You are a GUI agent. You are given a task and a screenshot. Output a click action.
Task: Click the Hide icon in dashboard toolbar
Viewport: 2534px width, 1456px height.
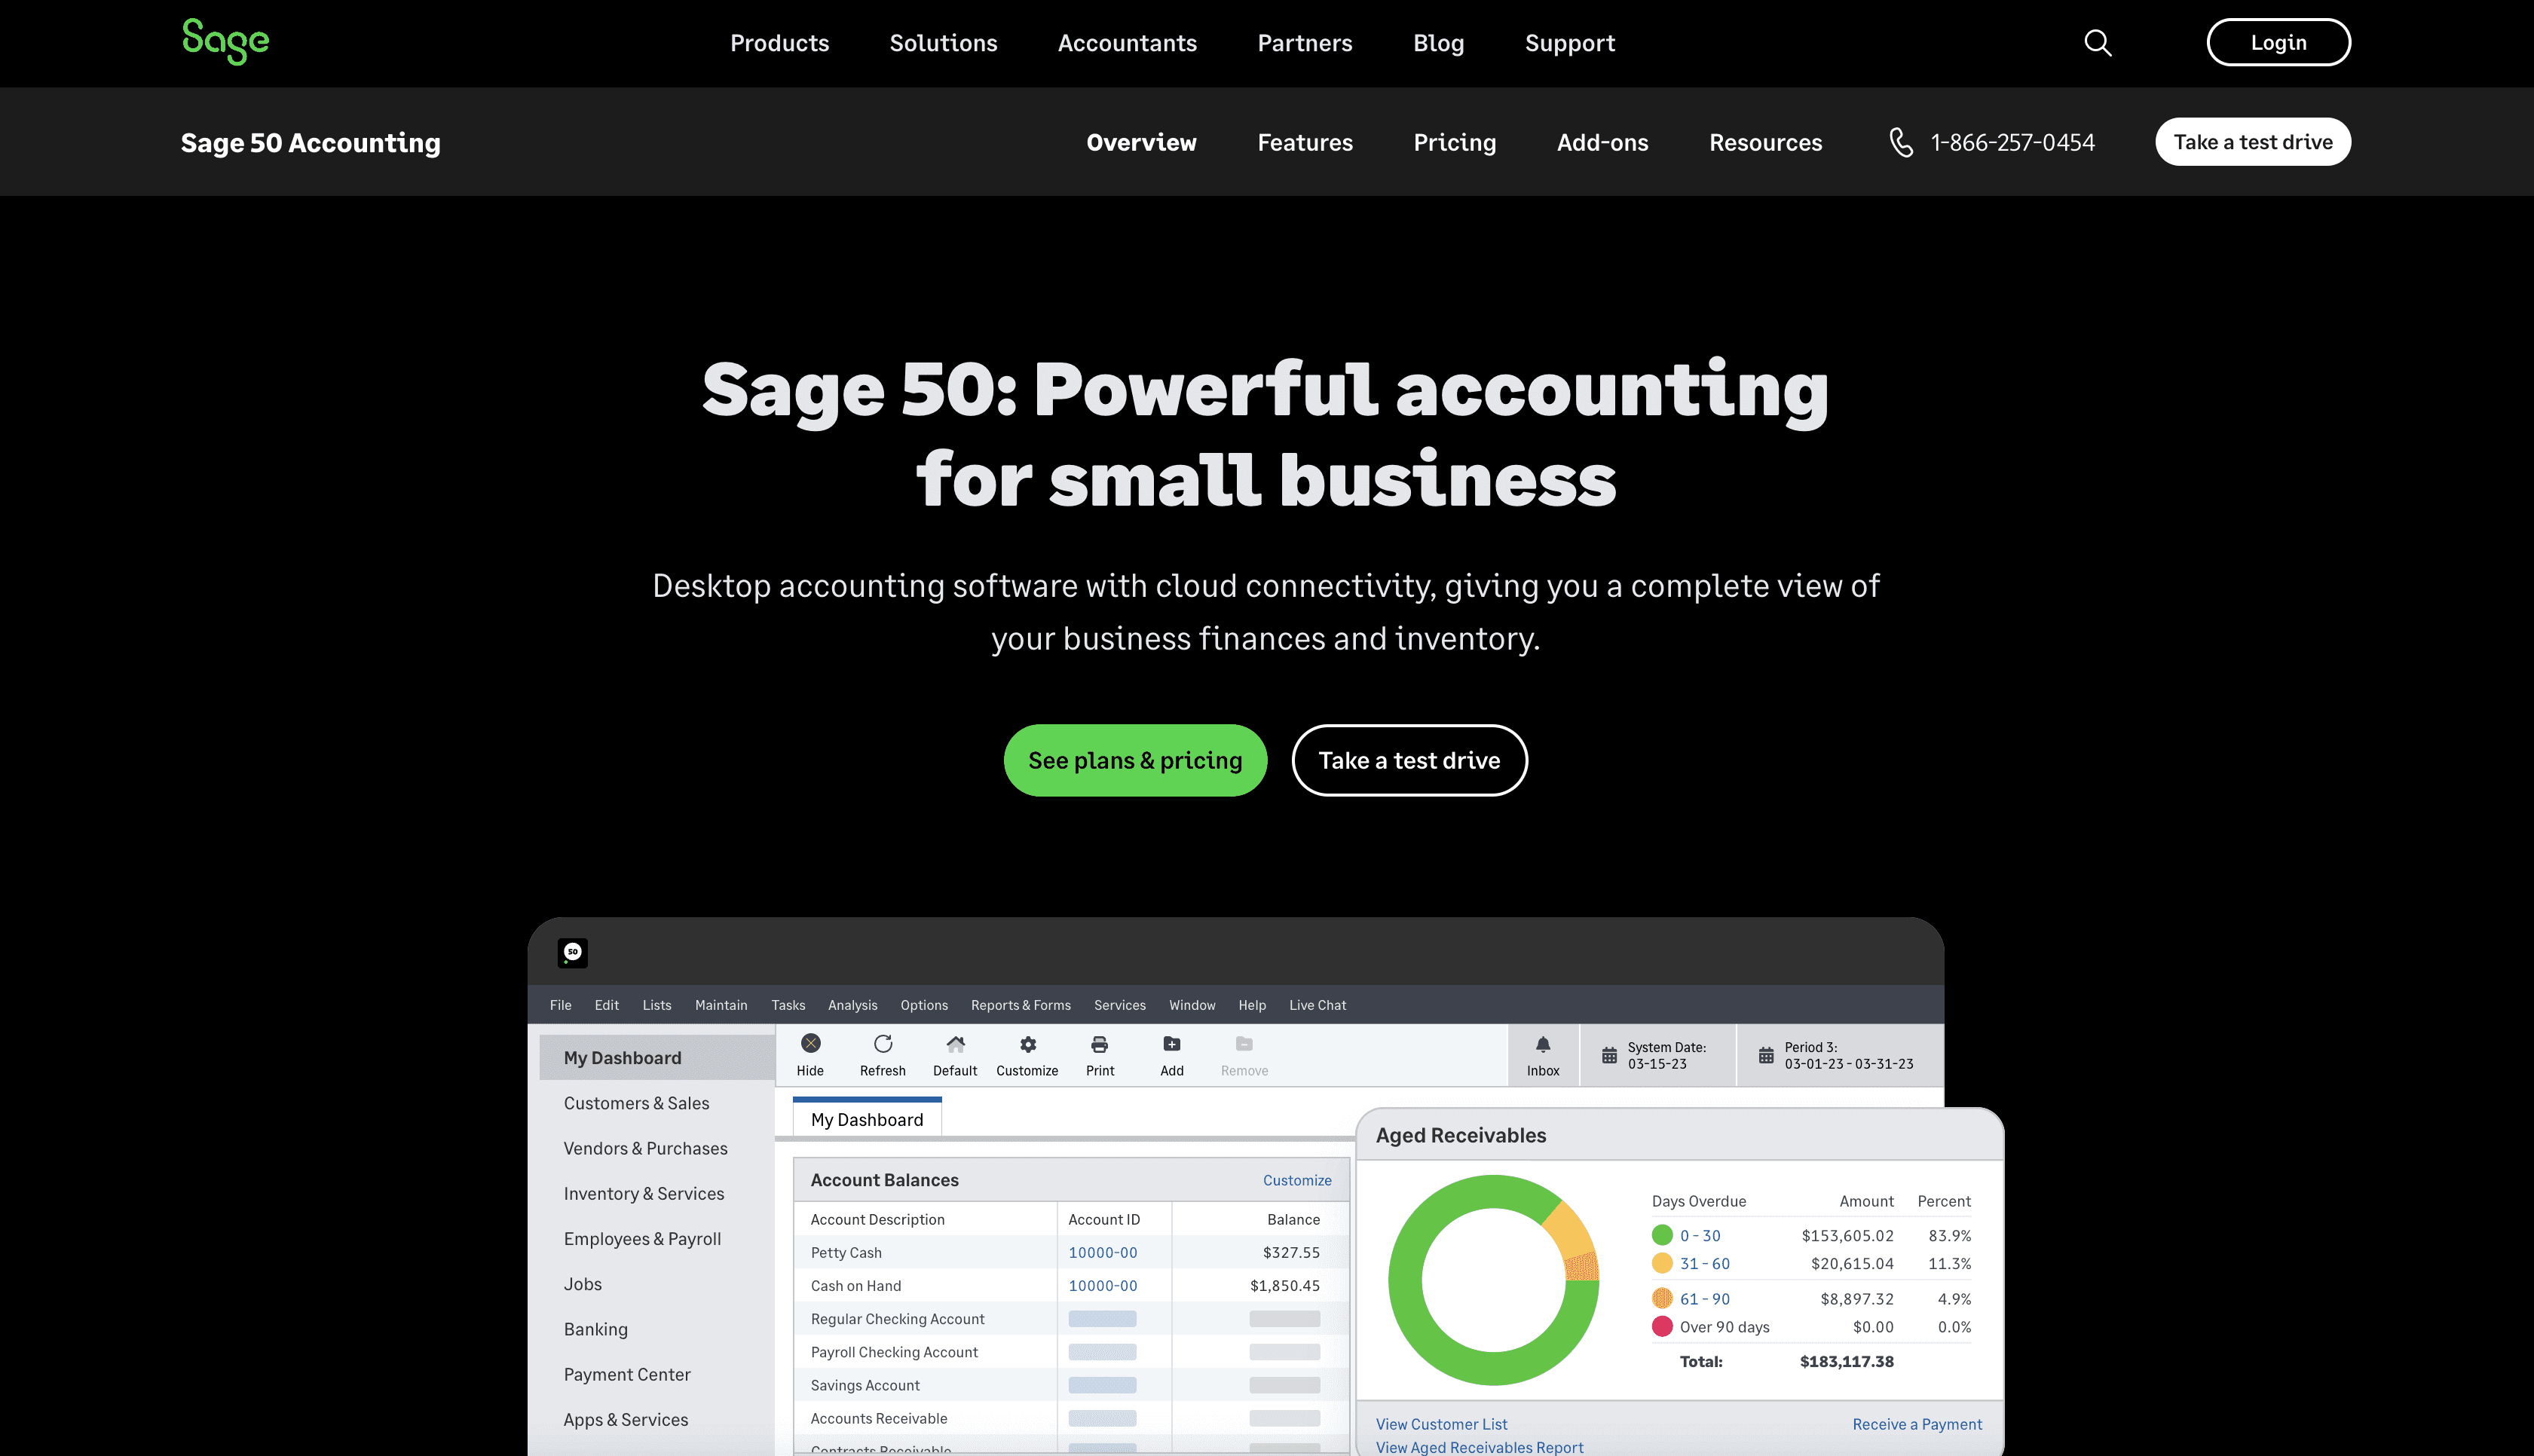(810, 1044)
